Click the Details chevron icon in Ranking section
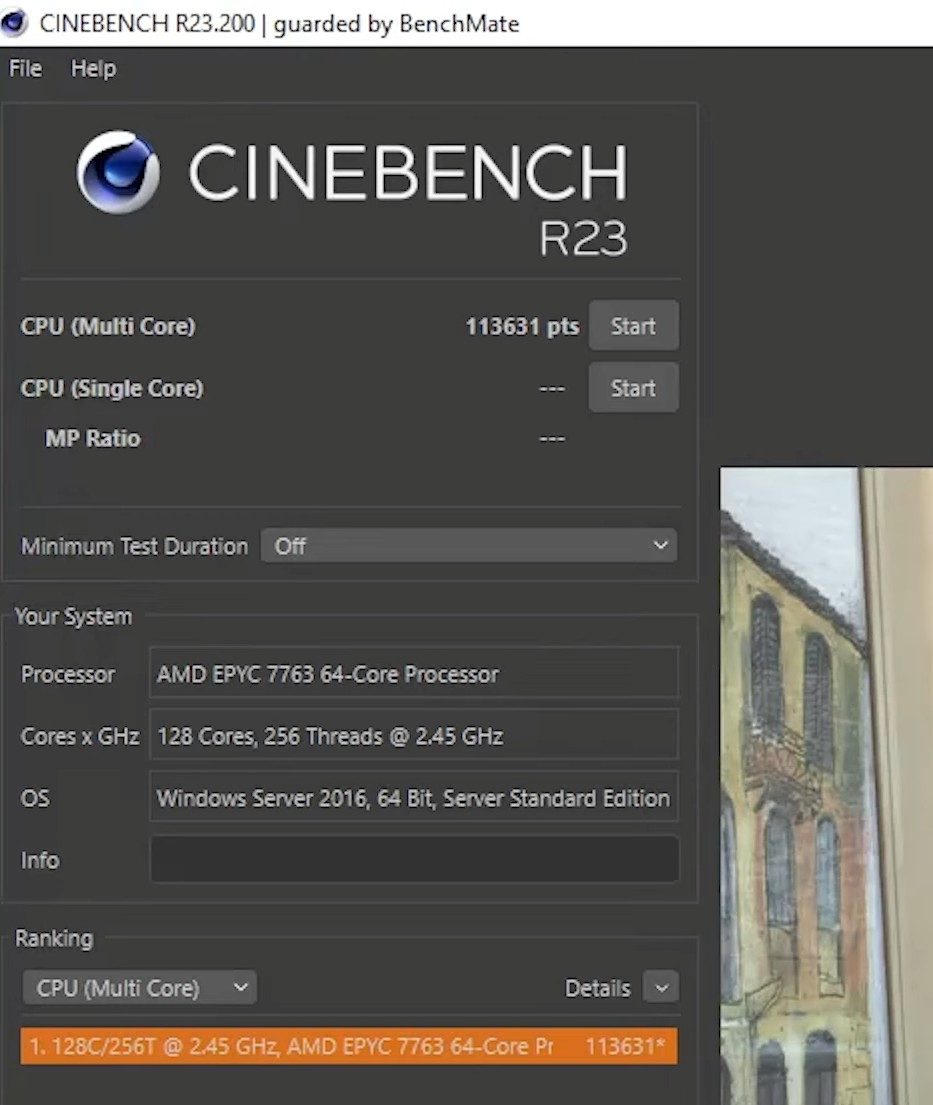 [x=660, y=987]
